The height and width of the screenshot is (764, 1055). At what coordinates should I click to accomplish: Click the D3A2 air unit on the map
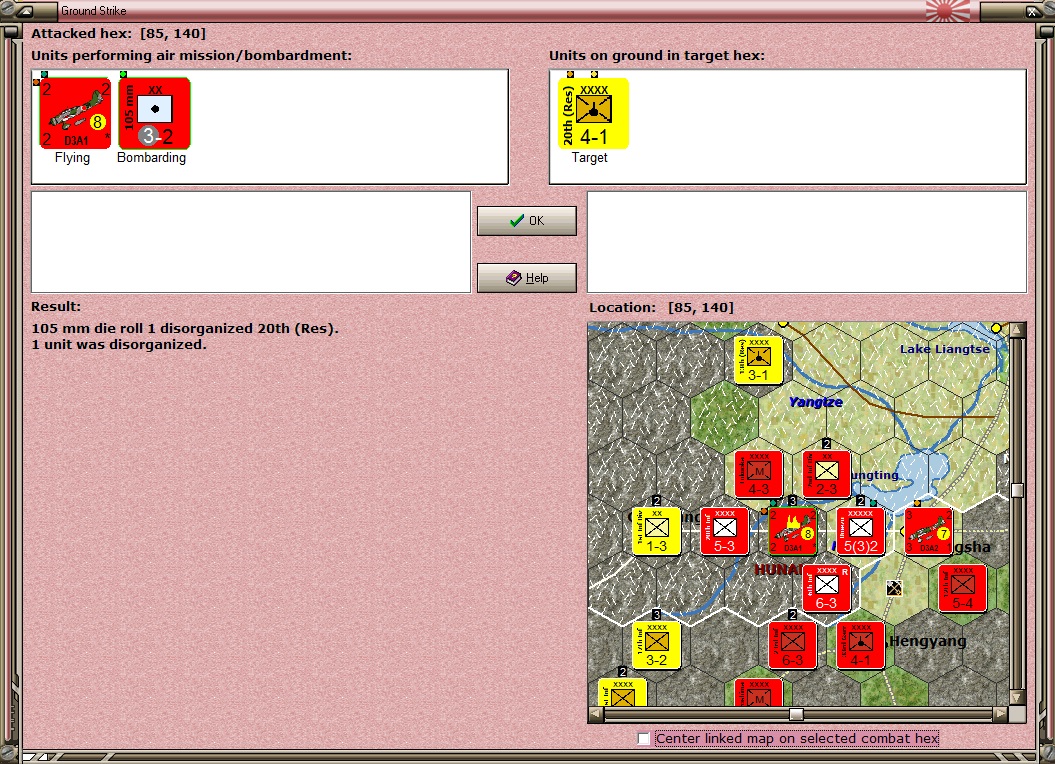pos(929,532)
